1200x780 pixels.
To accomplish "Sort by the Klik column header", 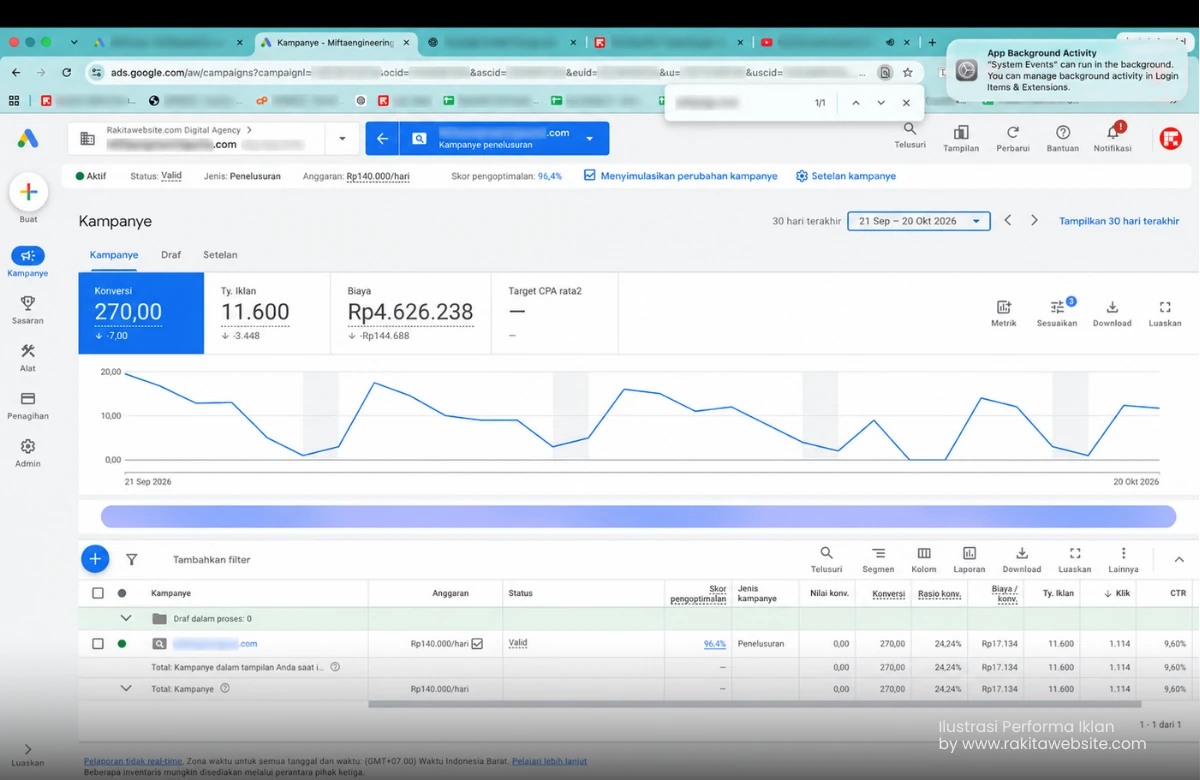I will tap(1117, 593).
